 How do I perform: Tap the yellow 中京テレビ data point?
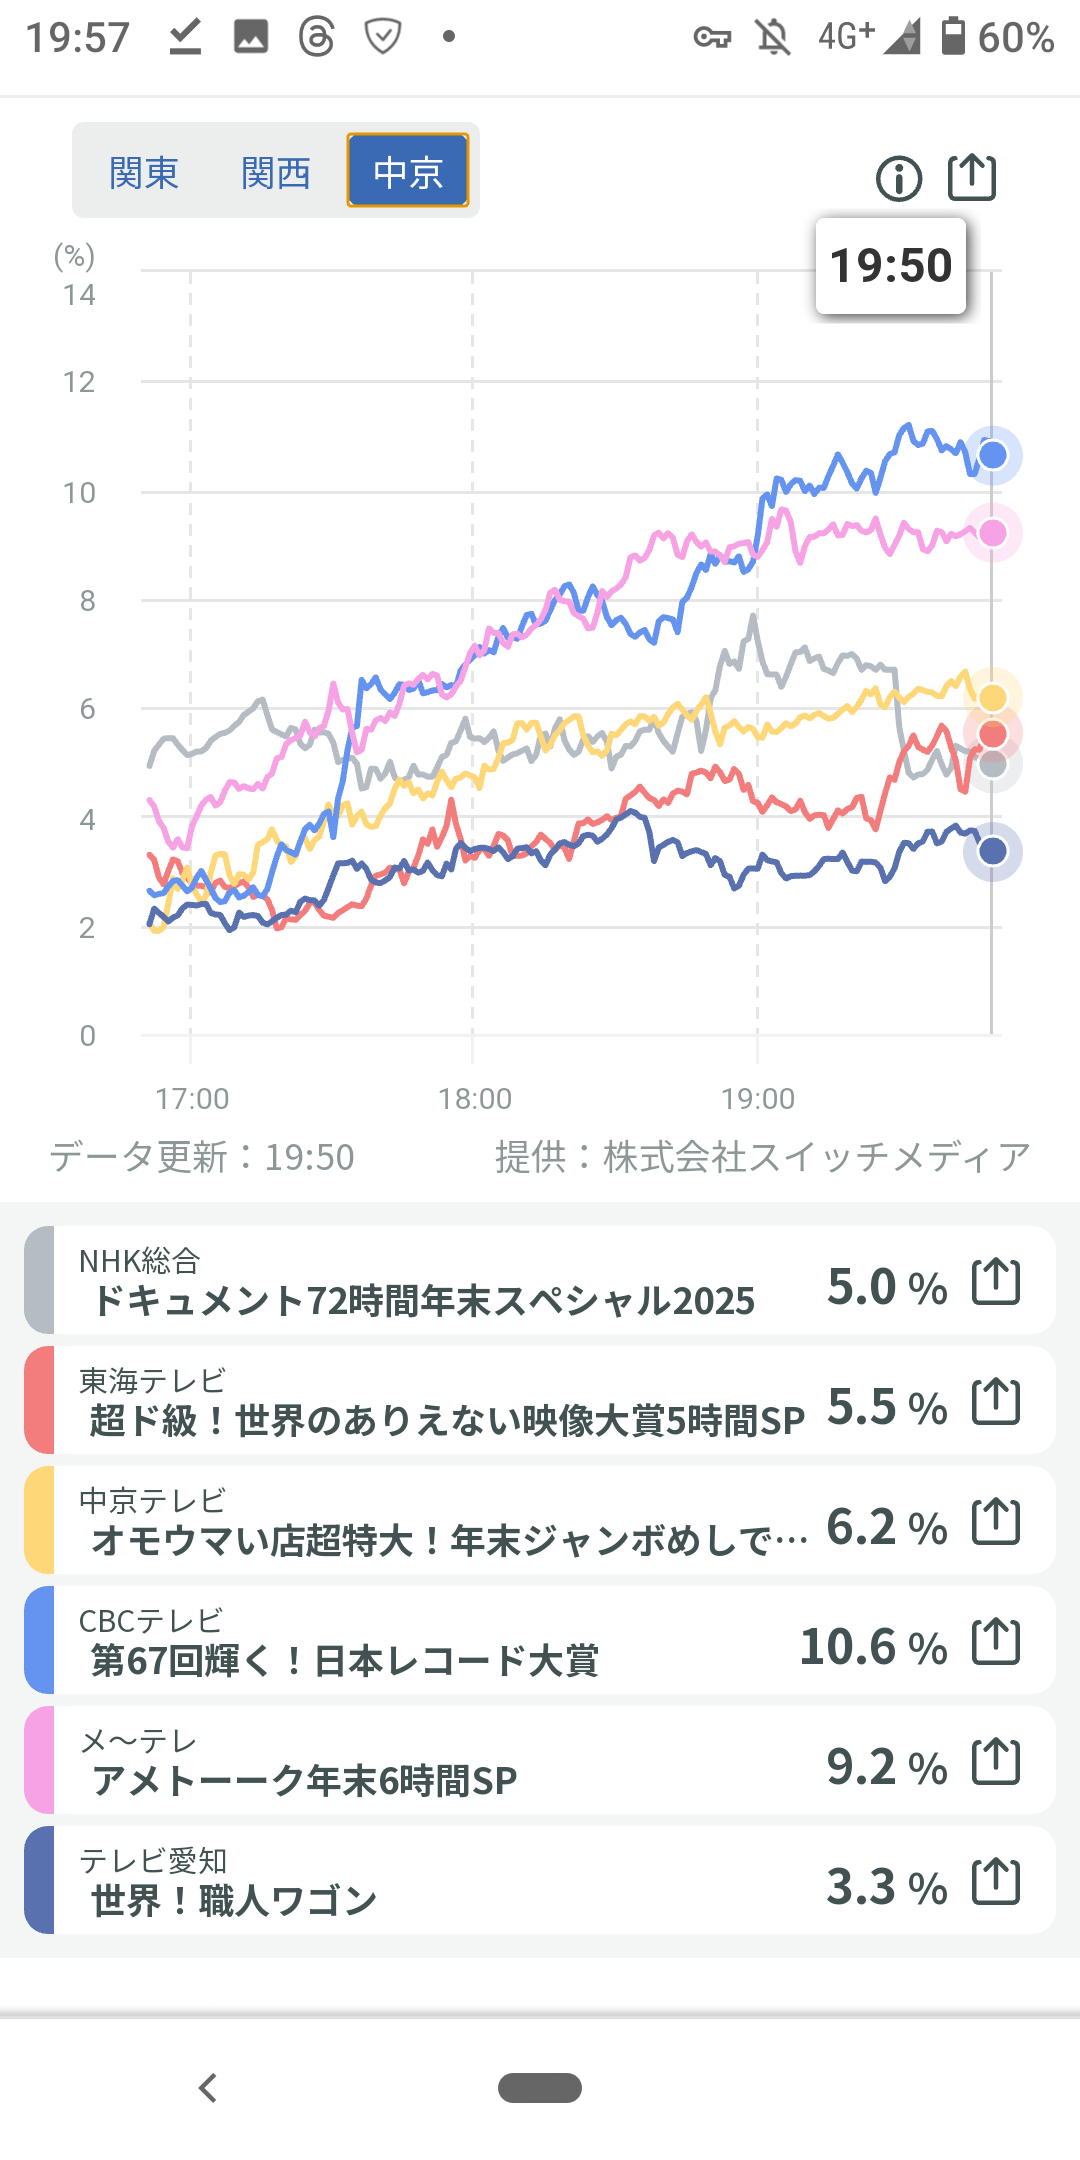click(x=992, y=697)
